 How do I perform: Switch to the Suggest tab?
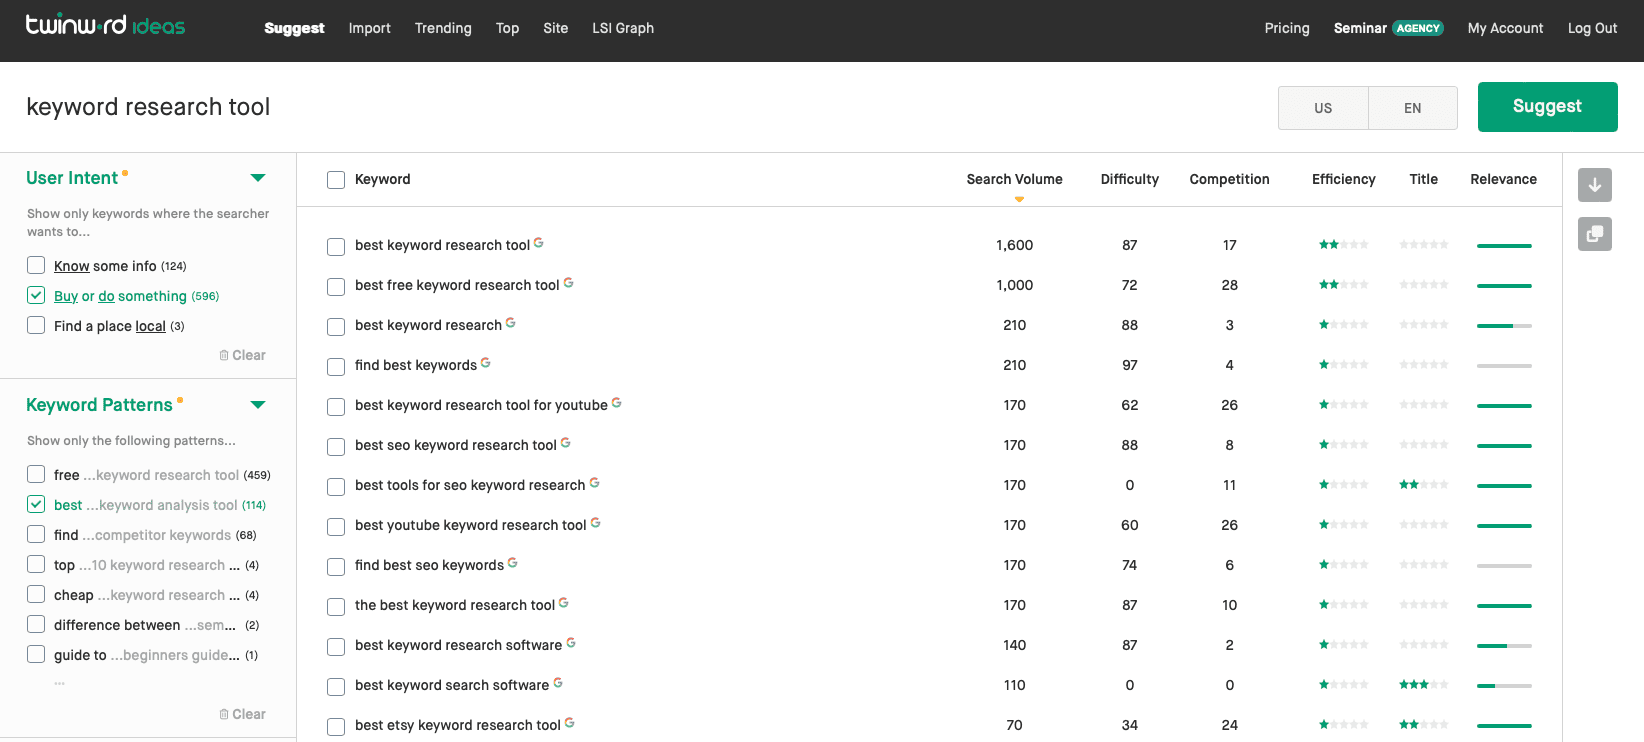point(294,28)
